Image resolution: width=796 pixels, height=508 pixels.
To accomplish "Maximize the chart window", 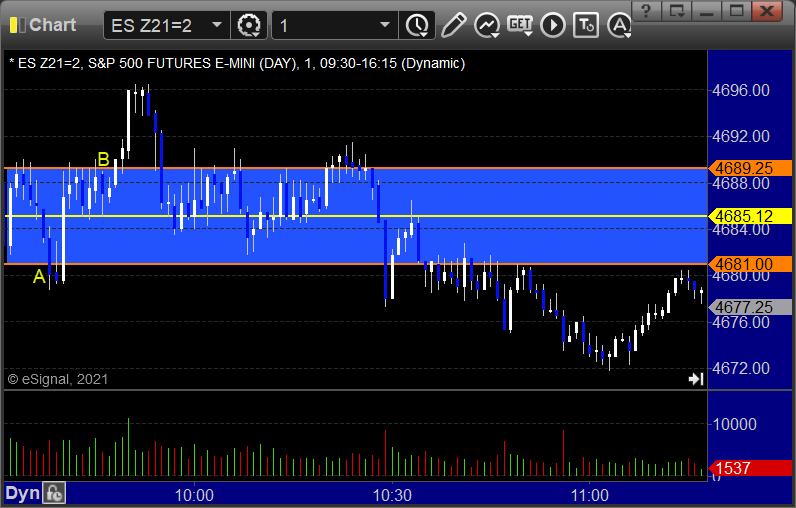I will click(737, 11).
